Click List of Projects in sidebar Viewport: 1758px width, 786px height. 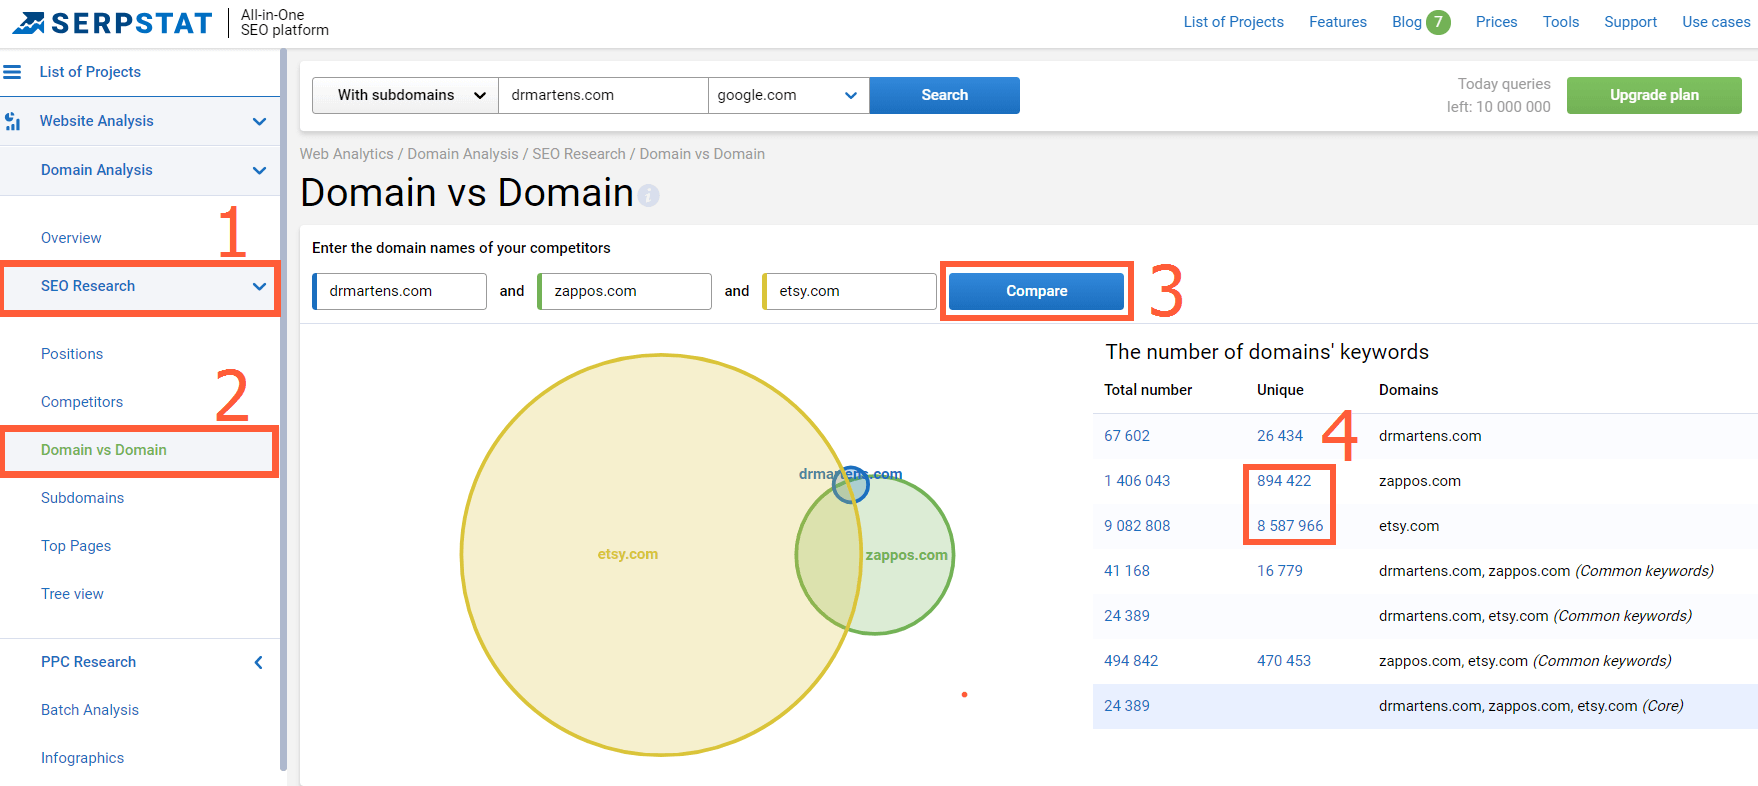[90, 72]
